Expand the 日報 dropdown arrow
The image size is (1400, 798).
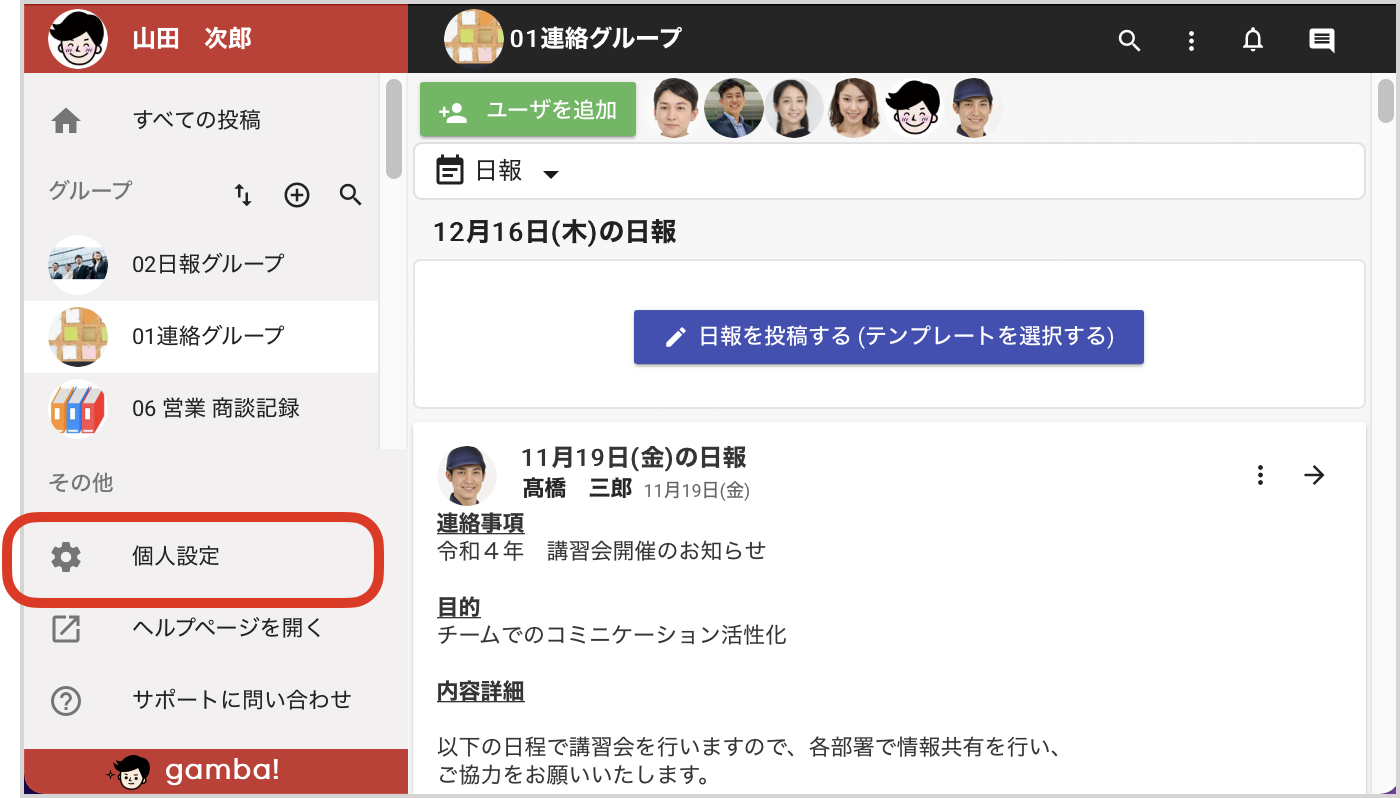(550, 174)
